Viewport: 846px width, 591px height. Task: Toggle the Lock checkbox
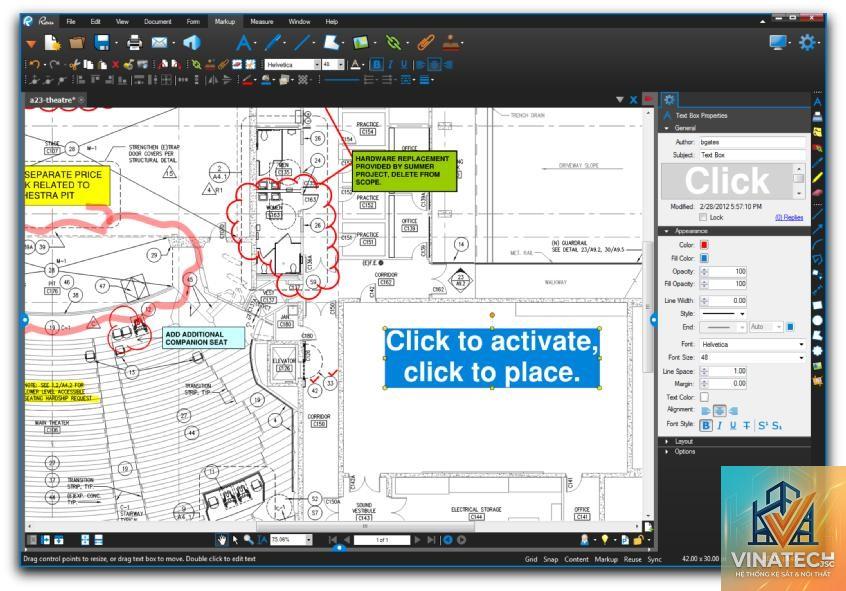click(x=702, y=217)
